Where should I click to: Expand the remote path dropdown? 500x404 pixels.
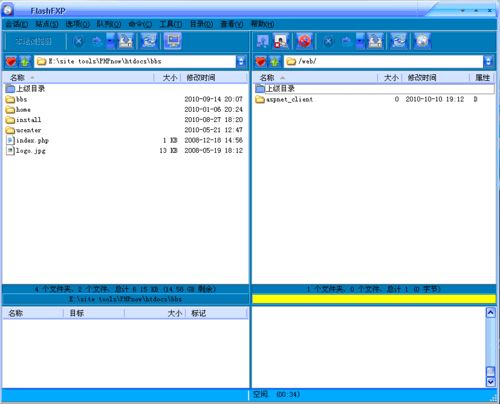[488, 62]
